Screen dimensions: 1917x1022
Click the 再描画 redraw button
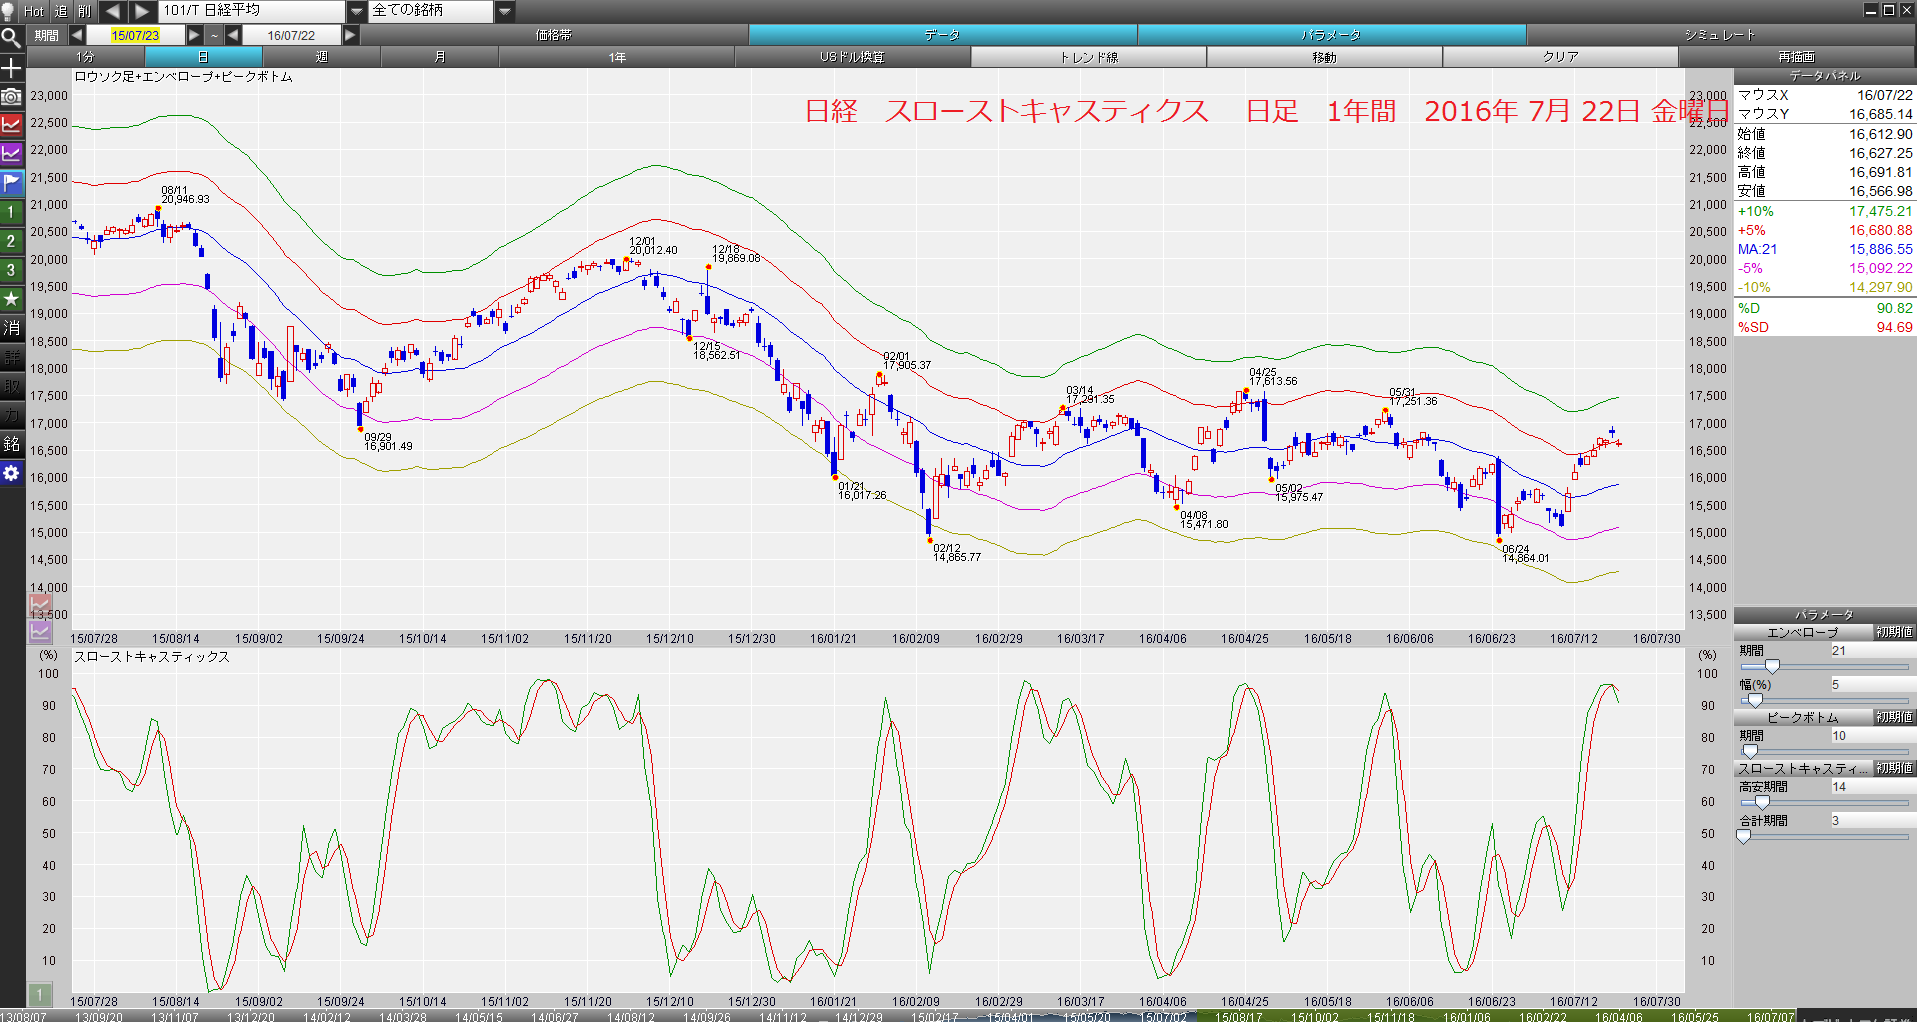pyautogui.click(x=1796, y=57)
